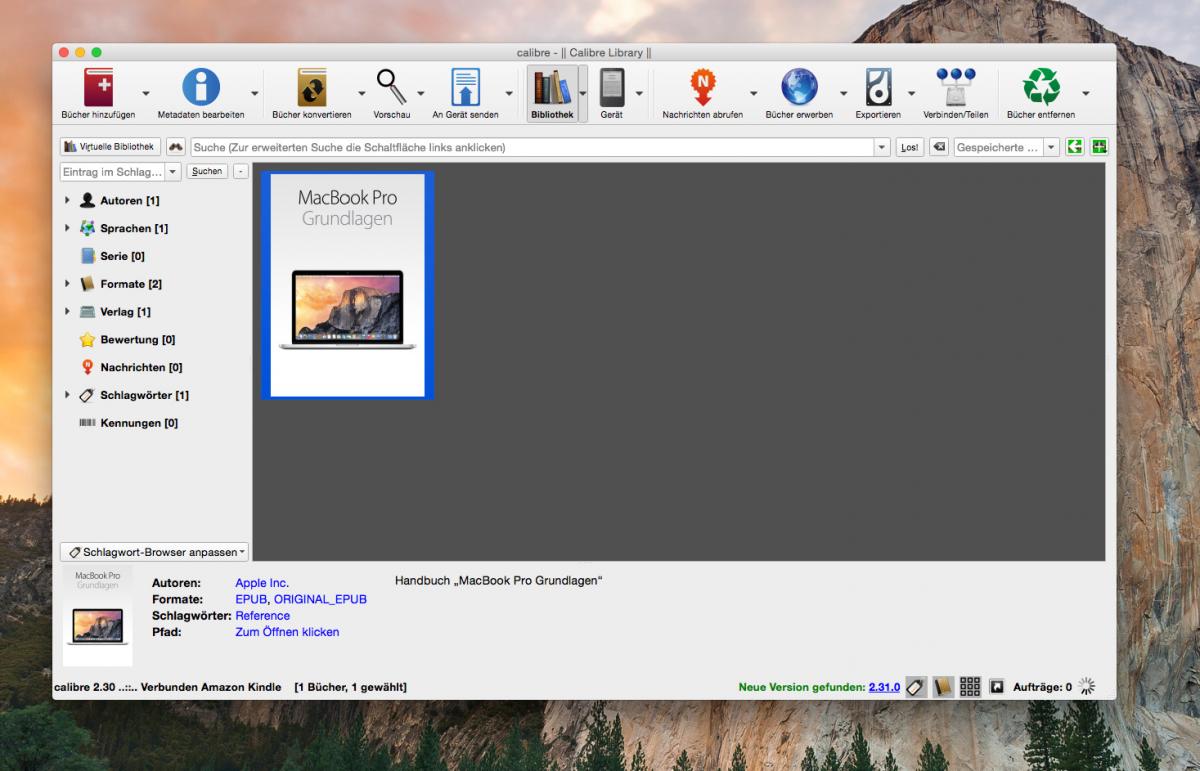Select the MacBook Pro Grundlagen cover
The width and height of the screenshot is (1200, 771).
click(x=347, y=285)
